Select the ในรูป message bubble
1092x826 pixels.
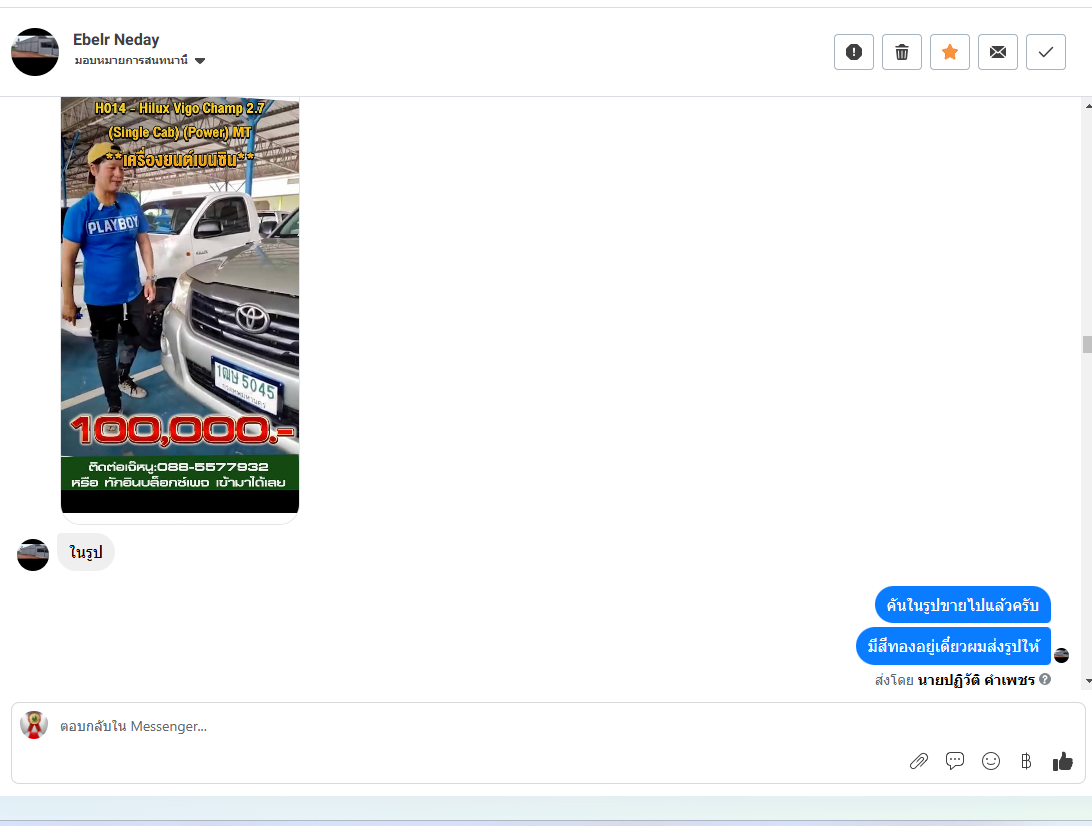86,552
